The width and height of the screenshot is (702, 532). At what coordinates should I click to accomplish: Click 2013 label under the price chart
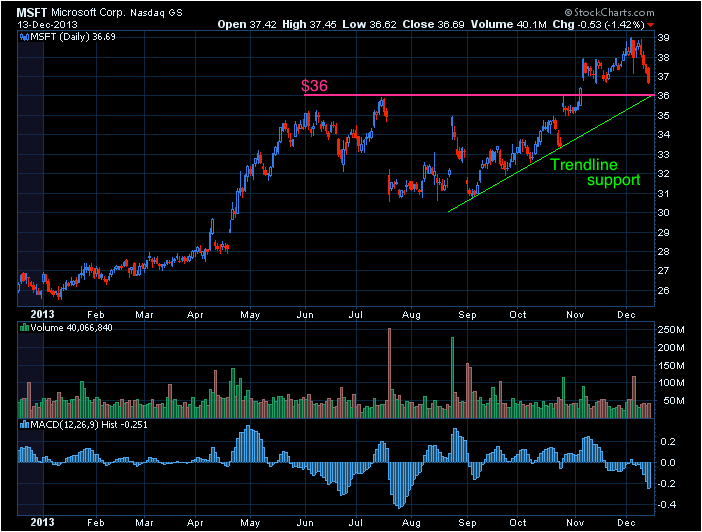(42, 314)
